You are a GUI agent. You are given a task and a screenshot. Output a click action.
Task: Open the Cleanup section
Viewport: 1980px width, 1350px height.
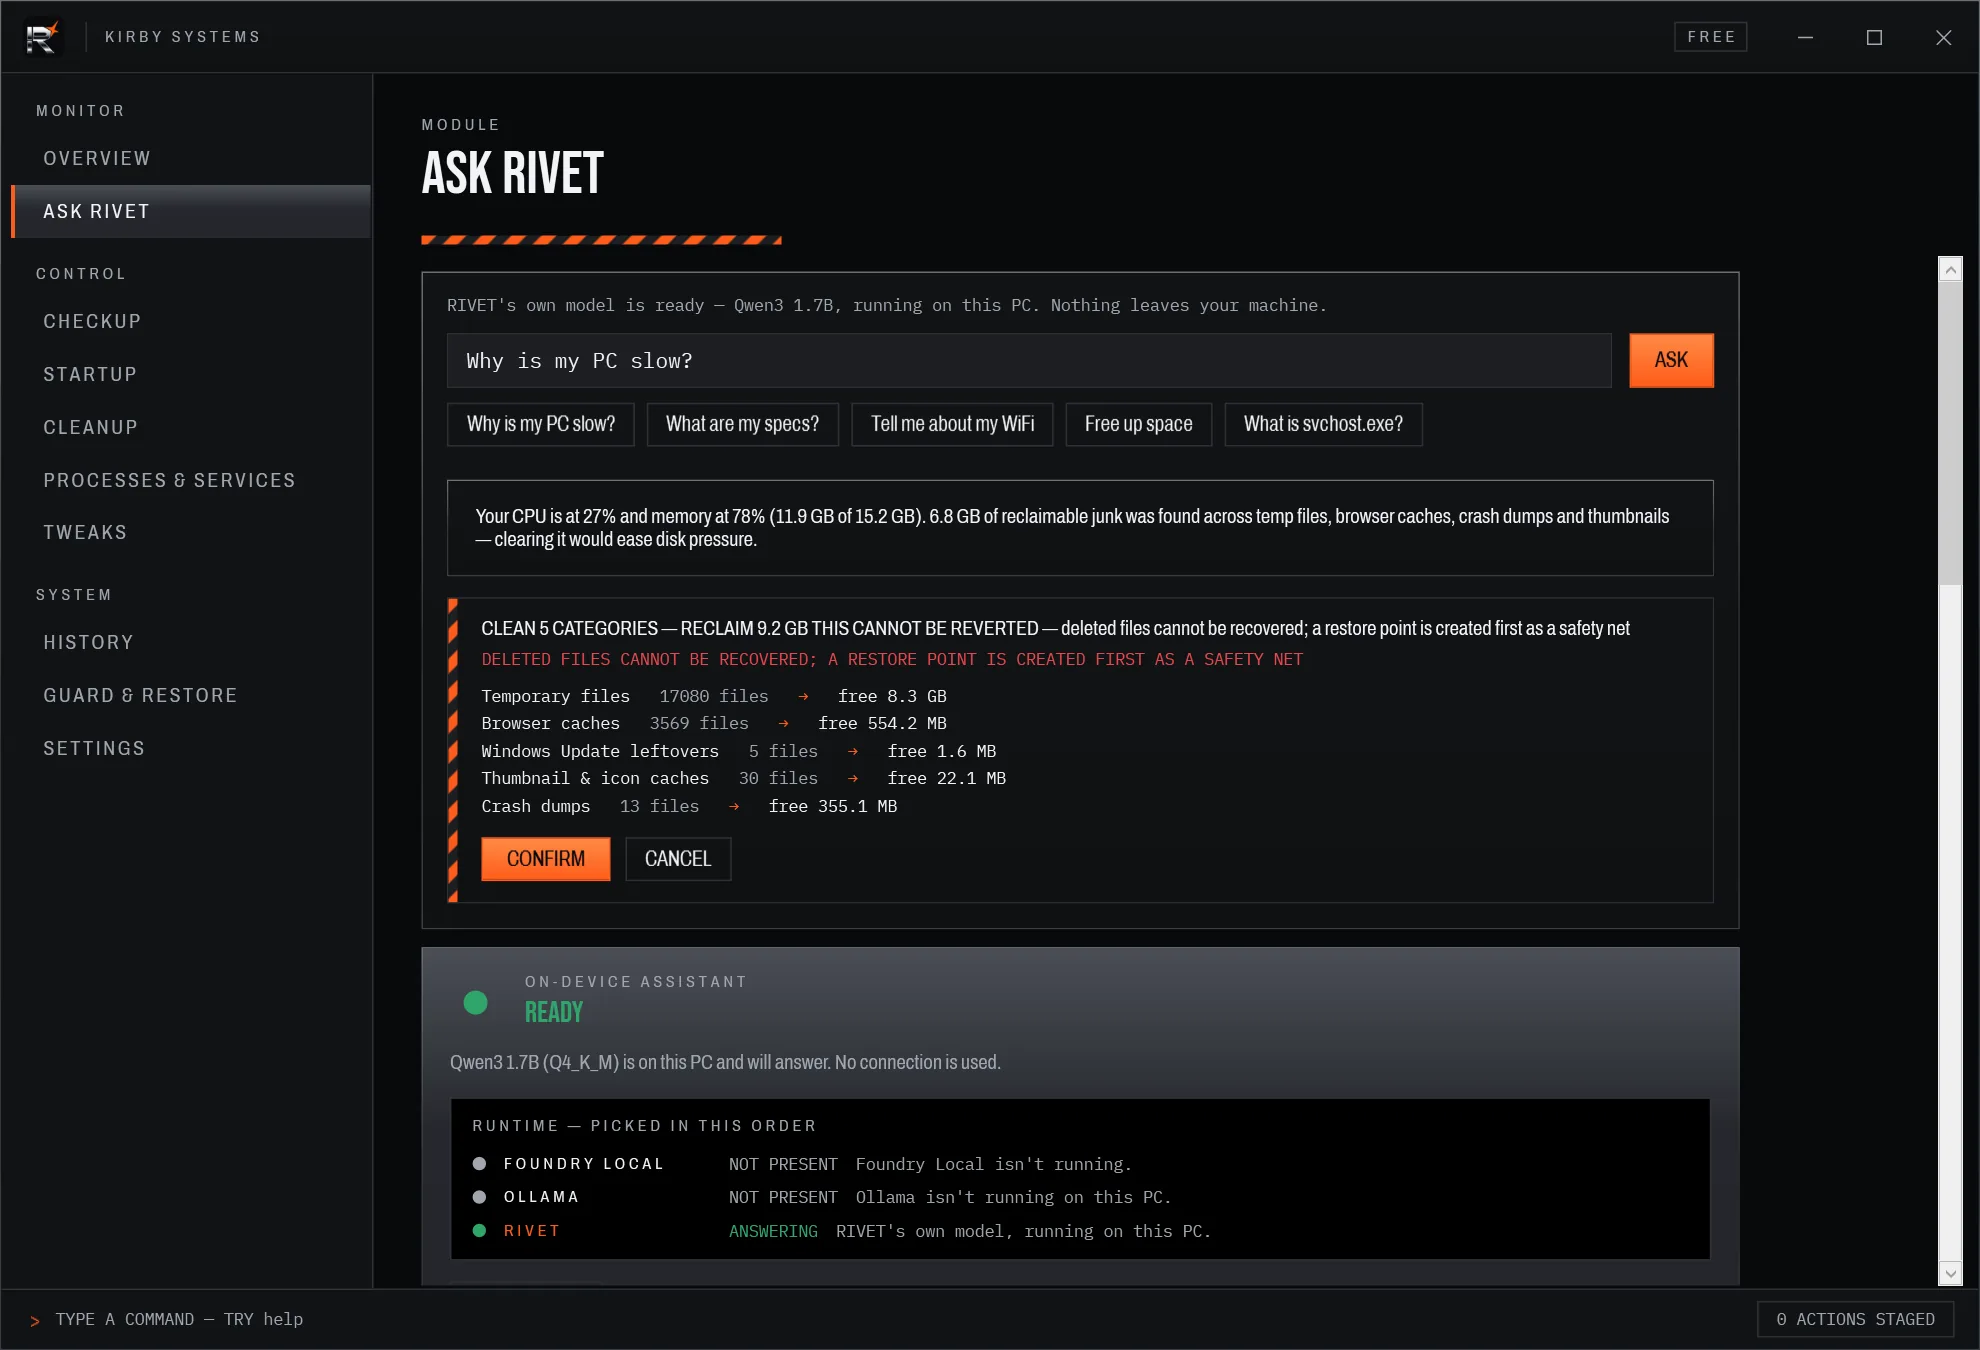pyautogui.click(x=190, y=427)
